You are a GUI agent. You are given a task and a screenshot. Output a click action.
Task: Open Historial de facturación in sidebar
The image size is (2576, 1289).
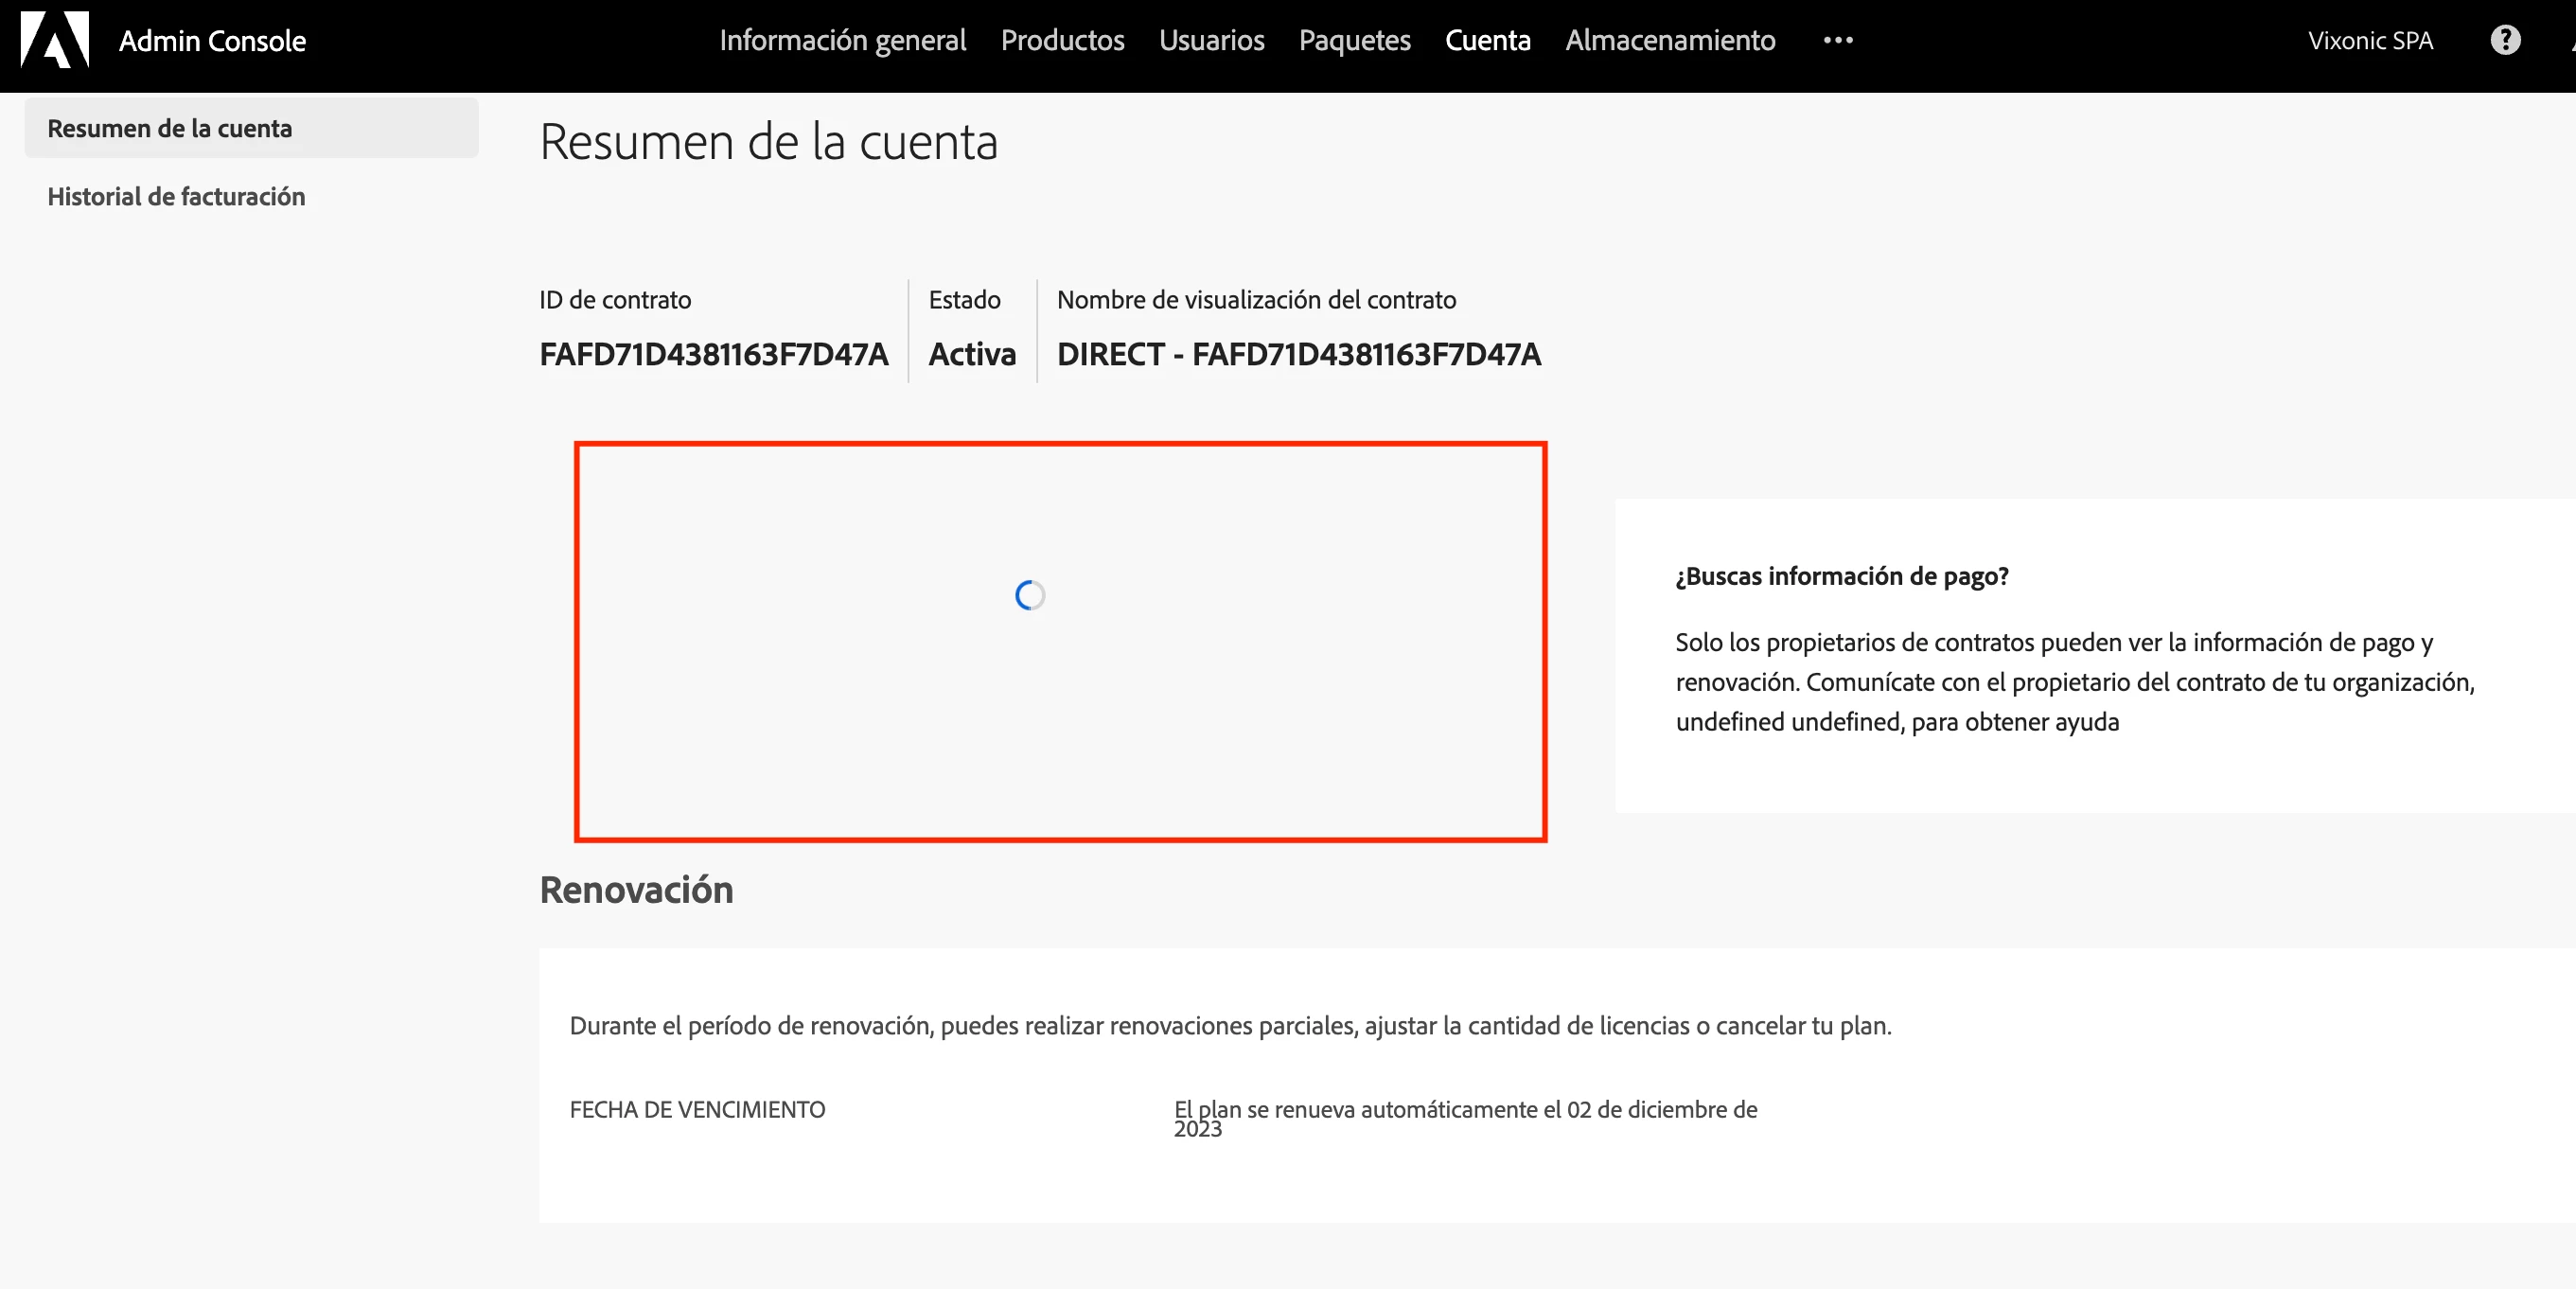pos(176,196)
